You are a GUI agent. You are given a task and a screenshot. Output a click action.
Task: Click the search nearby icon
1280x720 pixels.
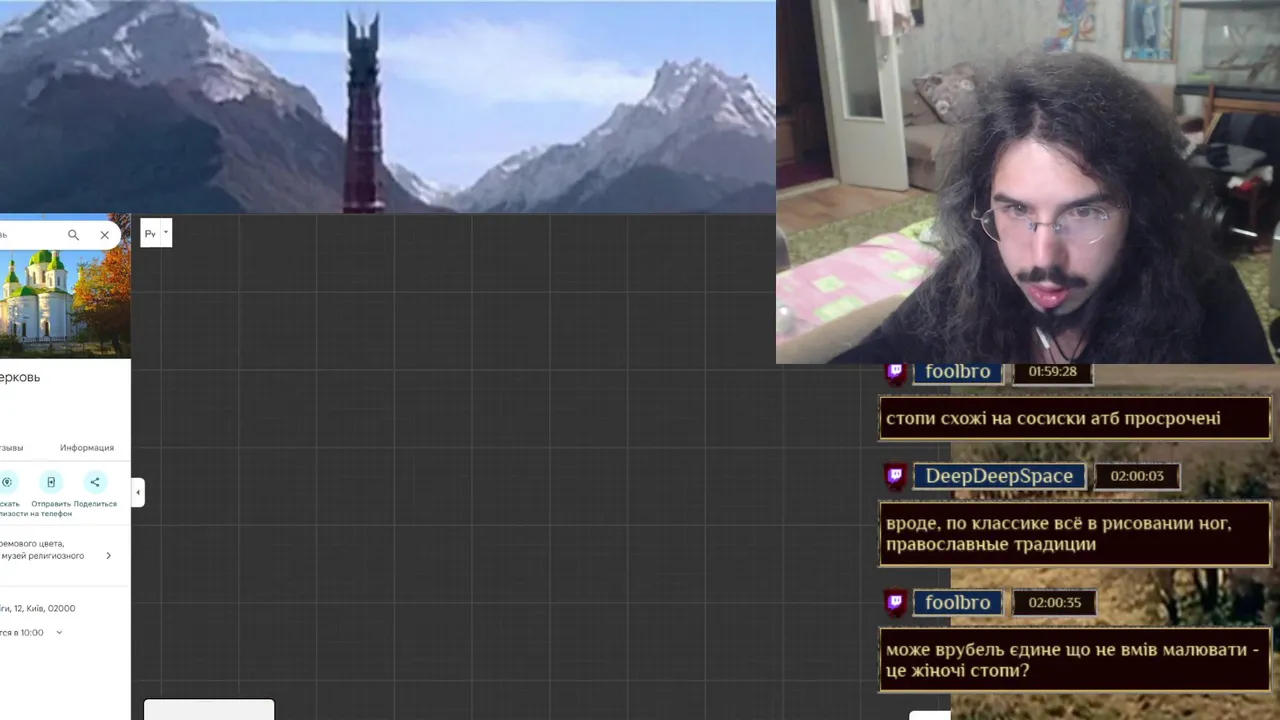8,482
